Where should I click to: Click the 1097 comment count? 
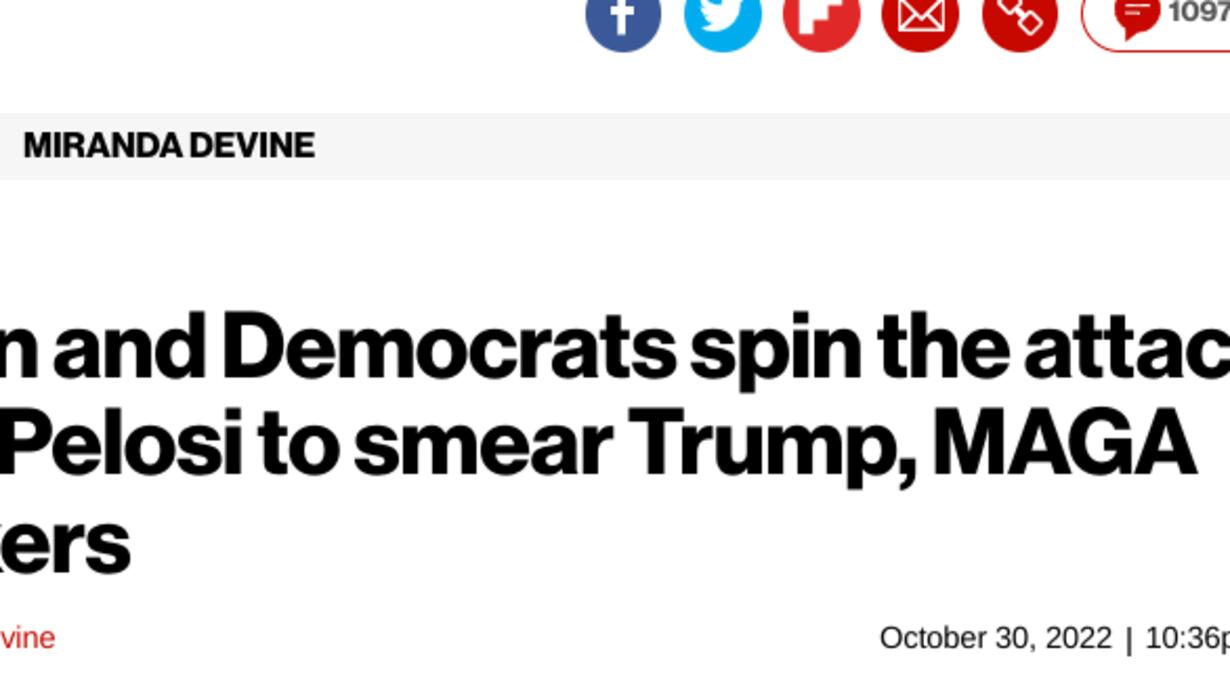(1198, 12)
